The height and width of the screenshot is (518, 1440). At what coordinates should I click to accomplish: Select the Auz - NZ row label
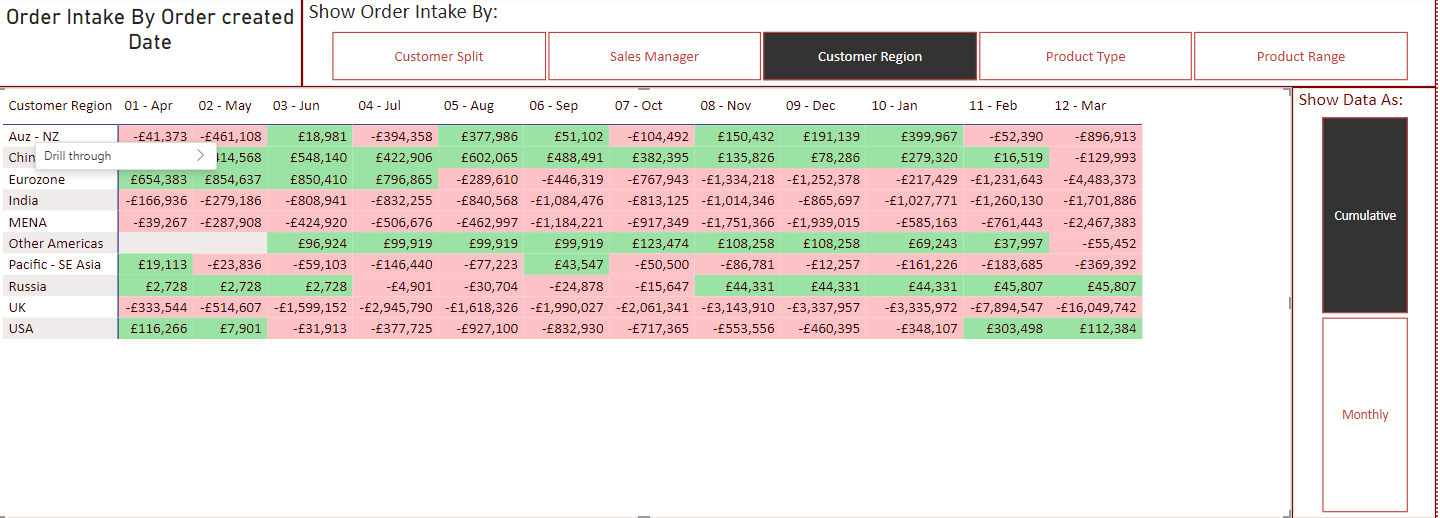[34, 137]
